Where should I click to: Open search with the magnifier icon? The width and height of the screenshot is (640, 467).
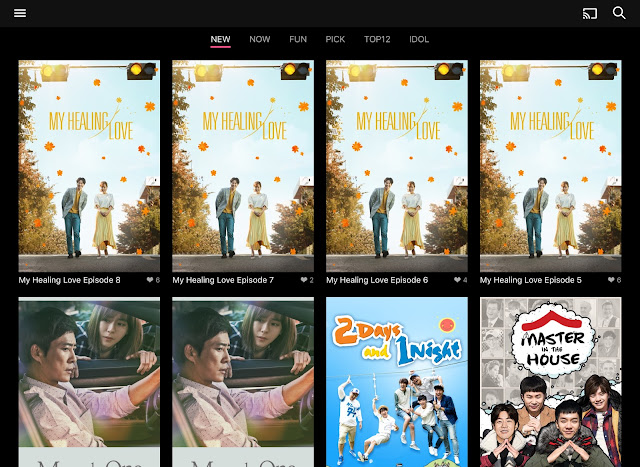[x=619, y=13]
